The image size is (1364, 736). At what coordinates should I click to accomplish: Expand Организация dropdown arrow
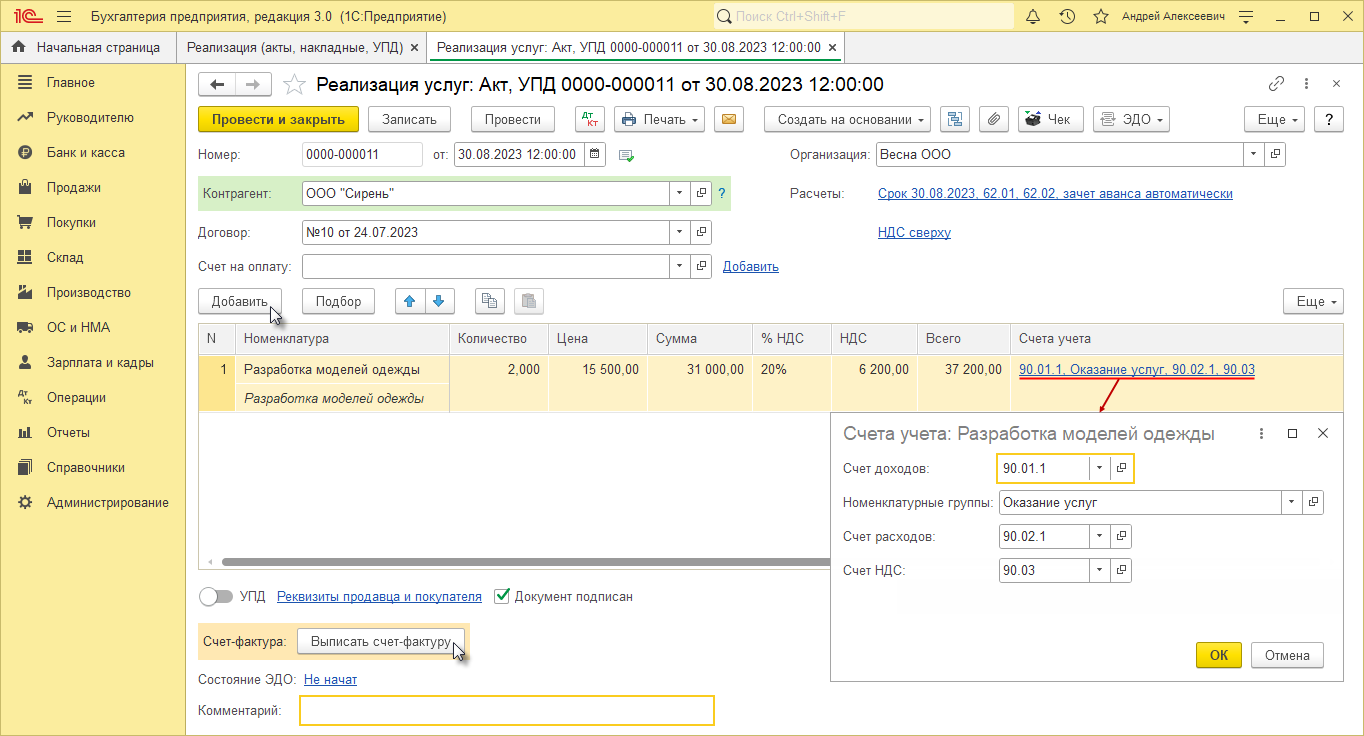[1254, 155]
